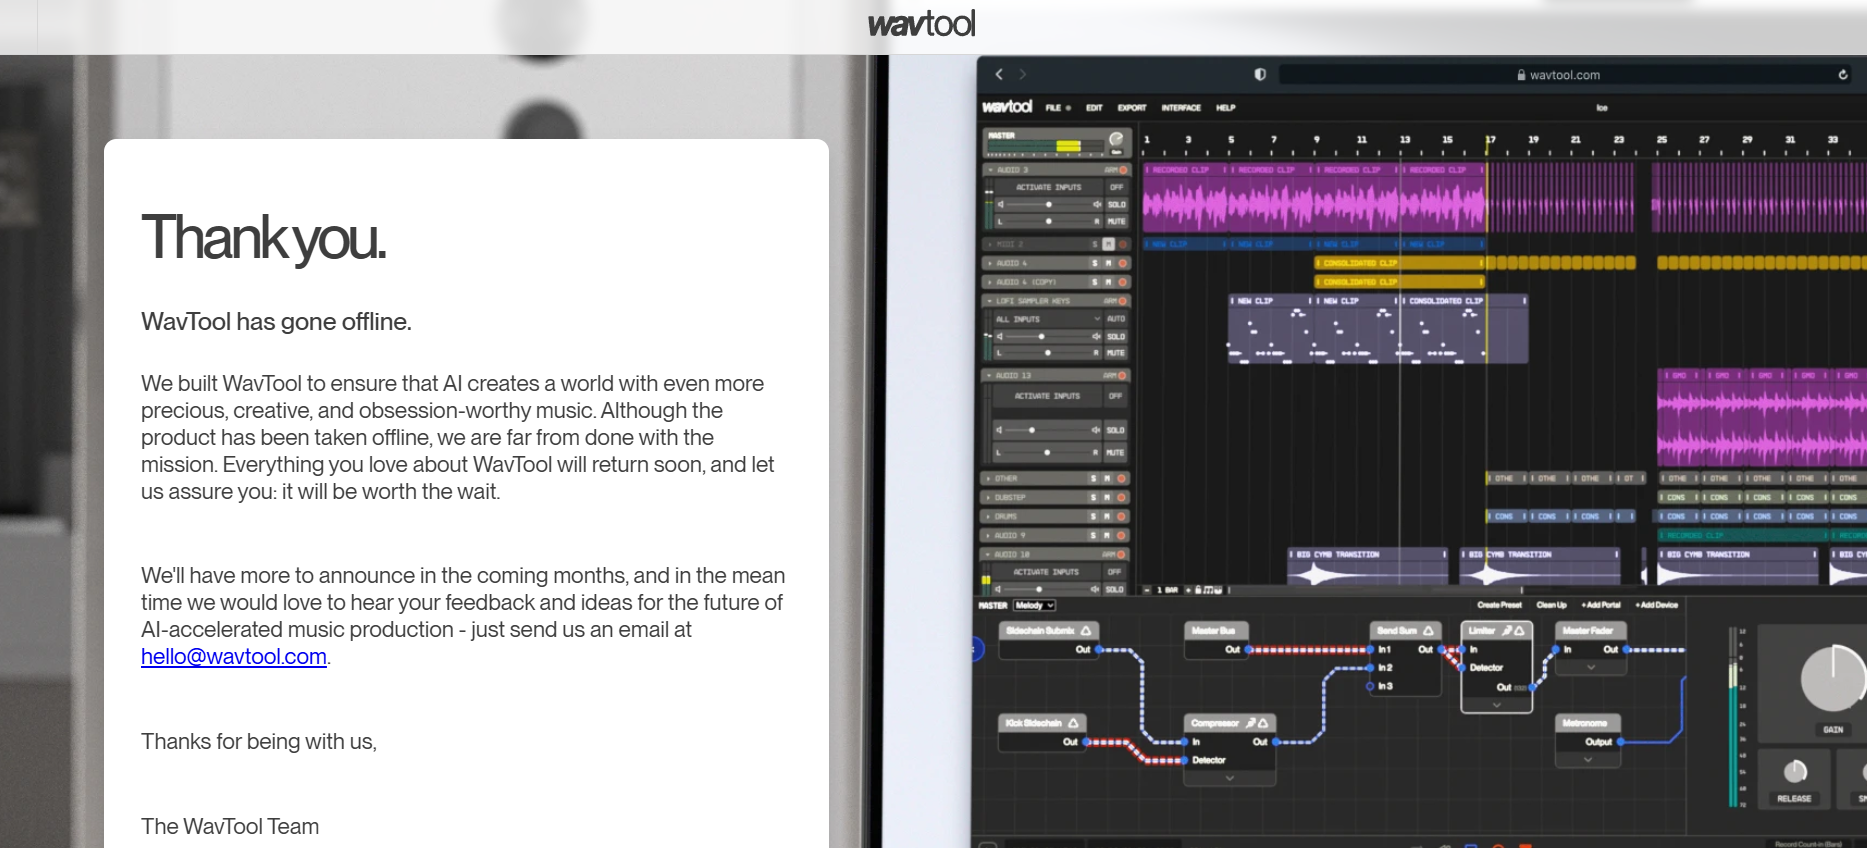The width and height of the screenshot is (1867, 848).
Task: Click the privacy shield icon in browser bar
Action: [x=1260, y=74]
